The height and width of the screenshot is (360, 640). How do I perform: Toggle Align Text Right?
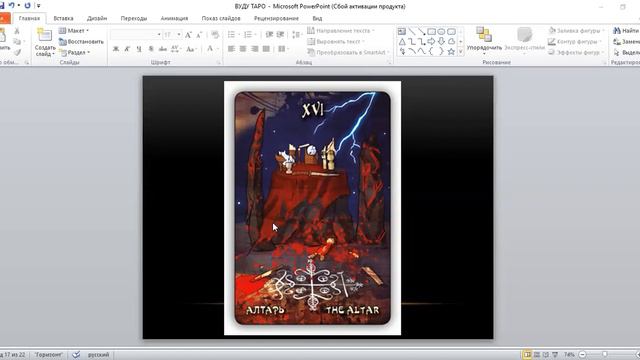click(x=255, y=49)
